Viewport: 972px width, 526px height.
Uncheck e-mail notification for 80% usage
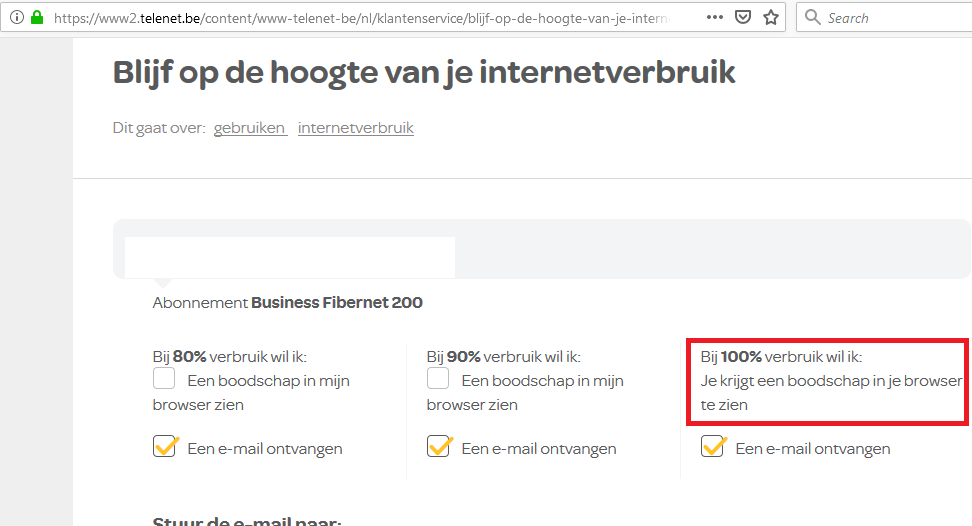tap(165, 446)
